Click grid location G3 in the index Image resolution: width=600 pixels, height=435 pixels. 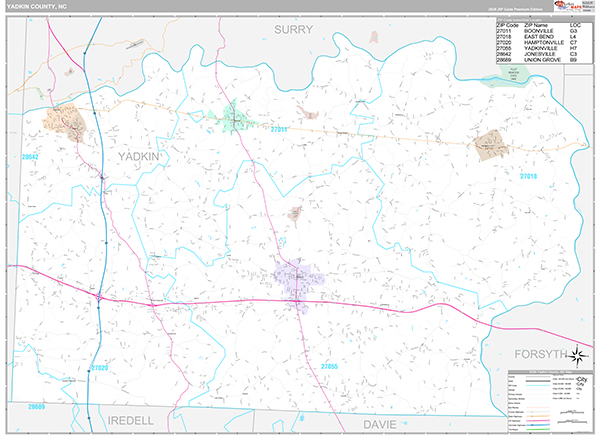click(573, 31)
